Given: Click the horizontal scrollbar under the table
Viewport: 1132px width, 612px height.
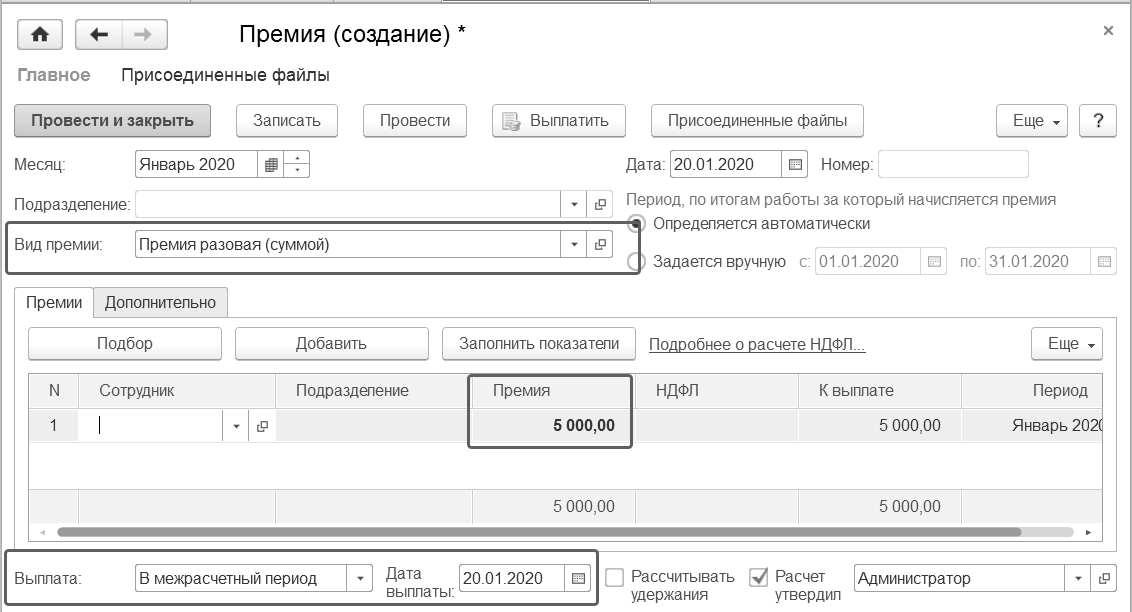Looking at the screenshot, I should 540,533.
